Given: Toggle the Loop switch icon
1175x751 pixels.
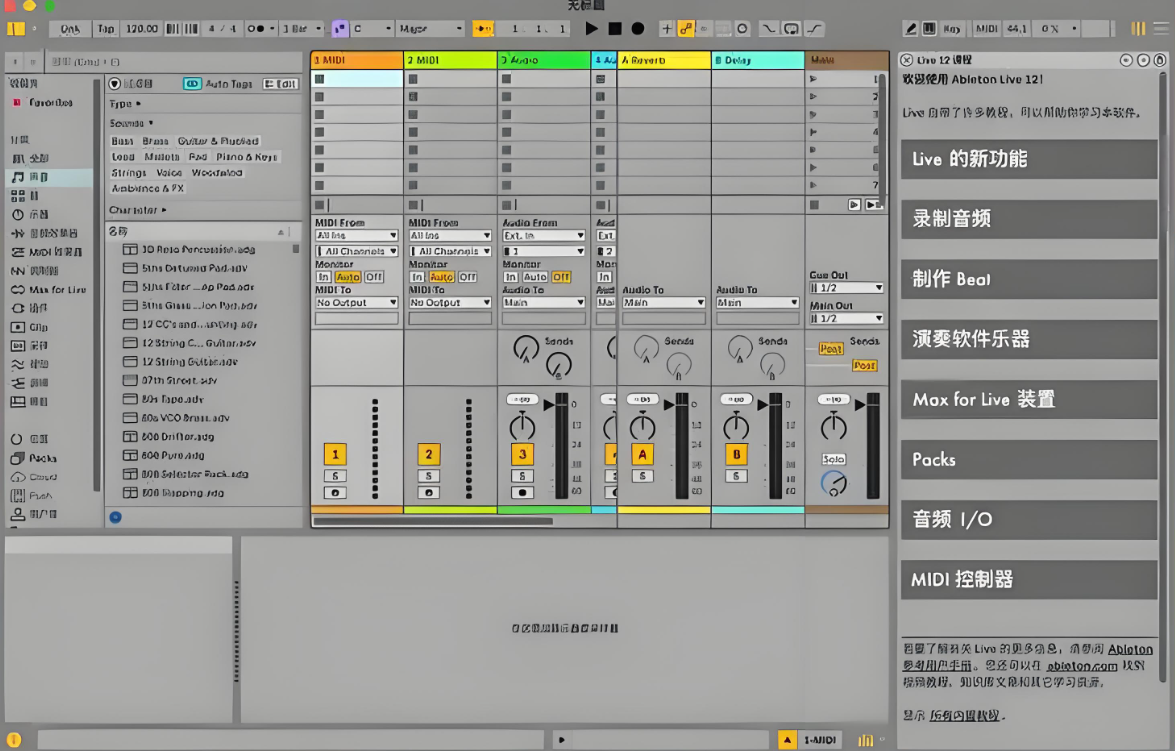Looking at the screenshot, I should [x=791, y=28].
